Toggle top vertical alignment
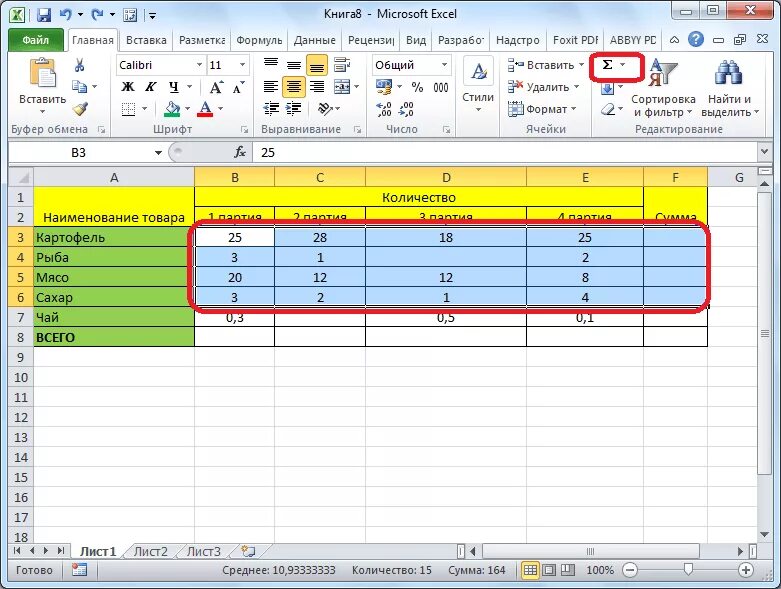This screenshot has width=781, height=589. click(271, 65)
